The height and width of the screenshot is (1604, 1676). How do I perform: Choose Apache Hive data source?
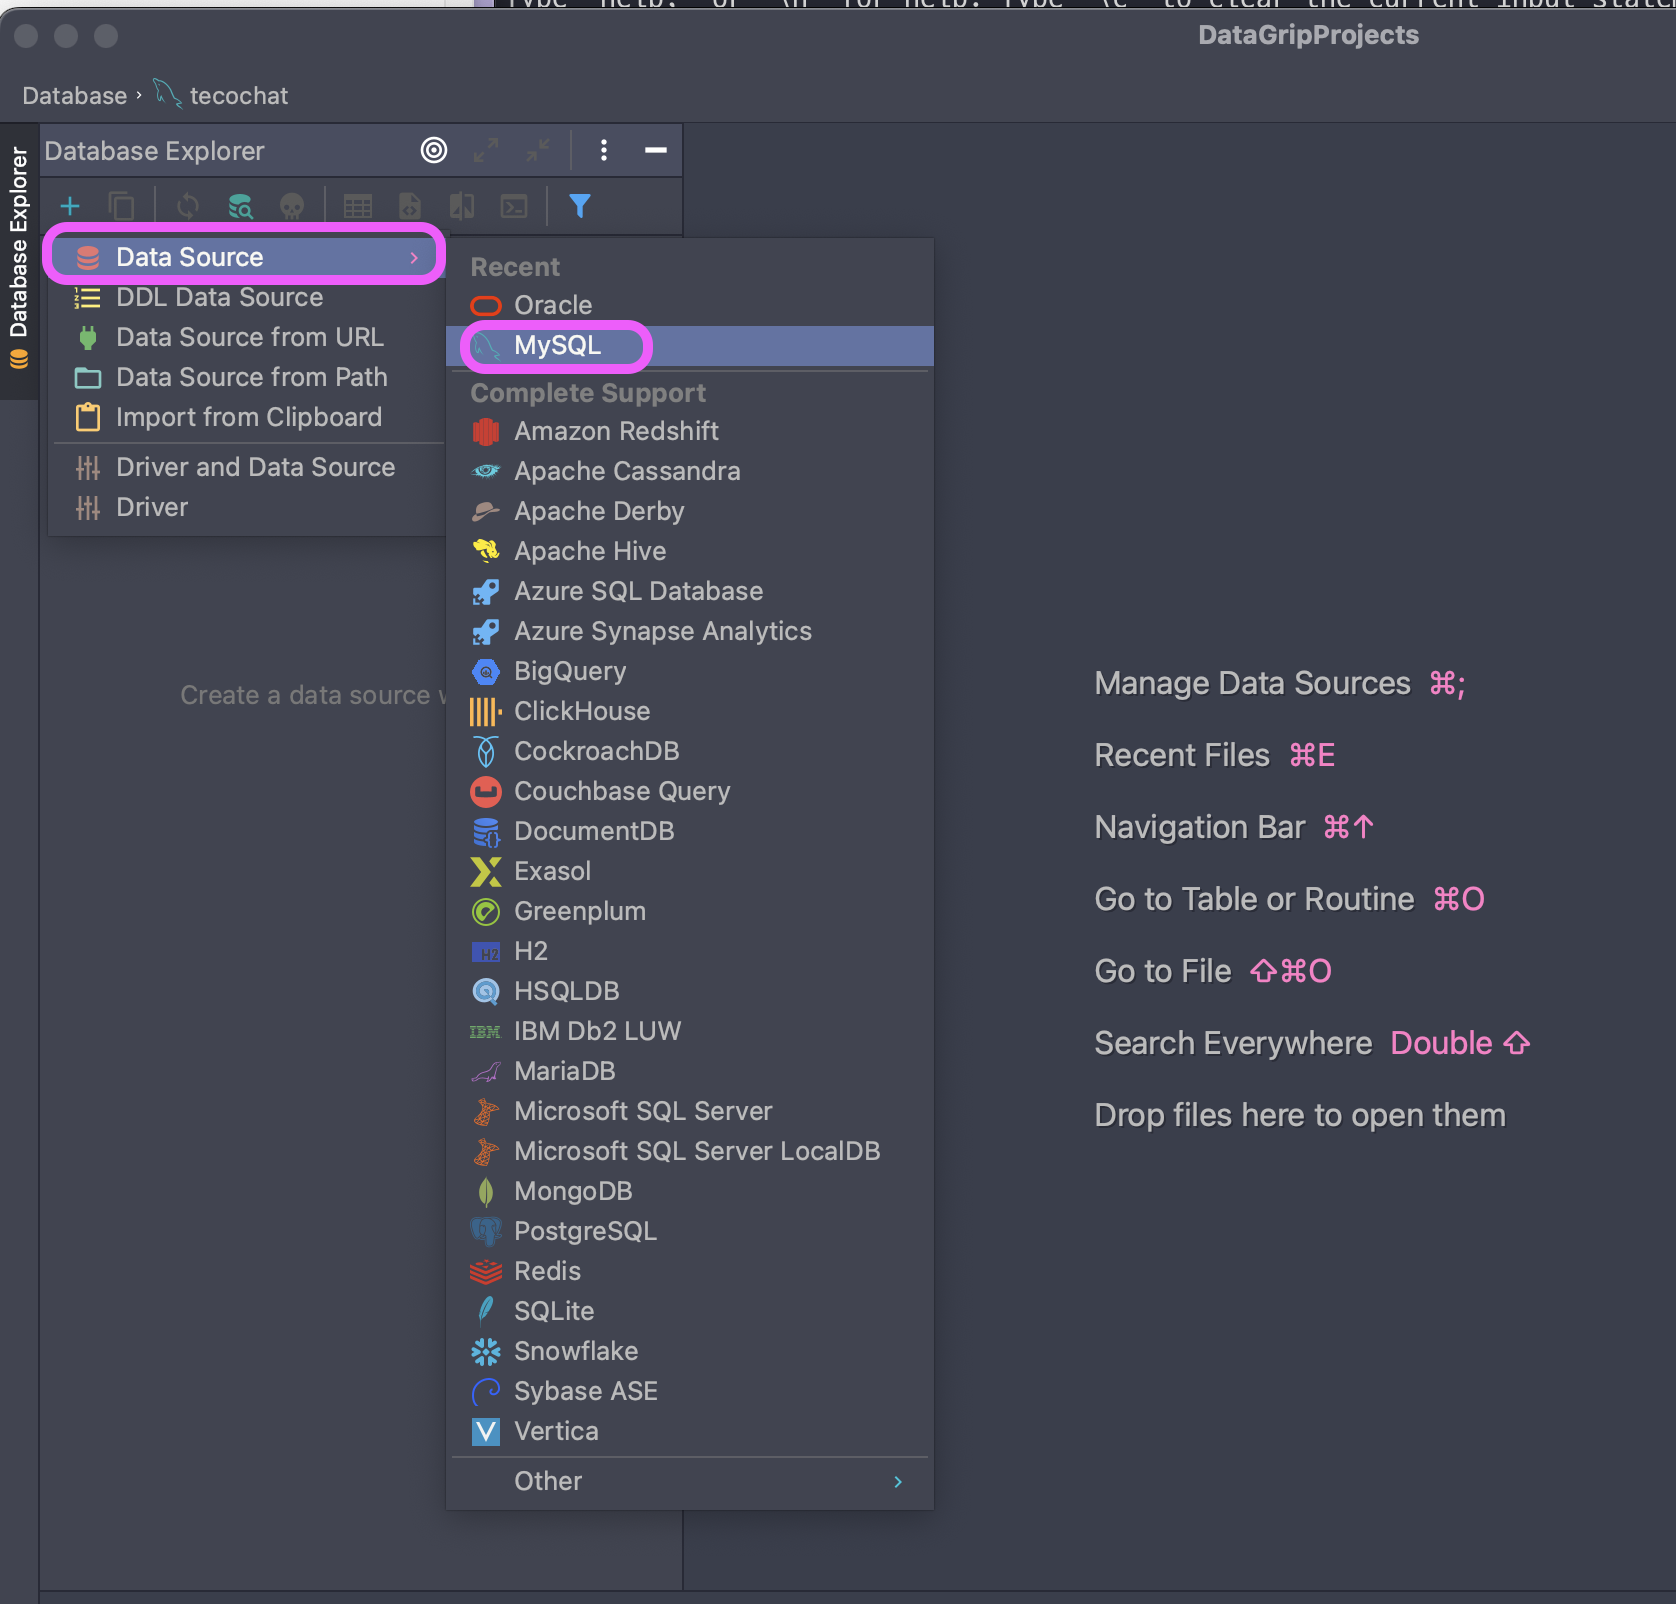(690, 551)
